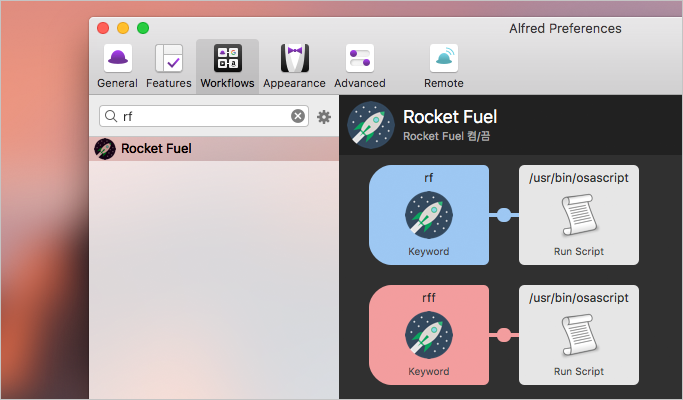This screenshot has width=683, height=400.
Task: Click the Rocket Fuel header icon
Action: tap(371, 125)
